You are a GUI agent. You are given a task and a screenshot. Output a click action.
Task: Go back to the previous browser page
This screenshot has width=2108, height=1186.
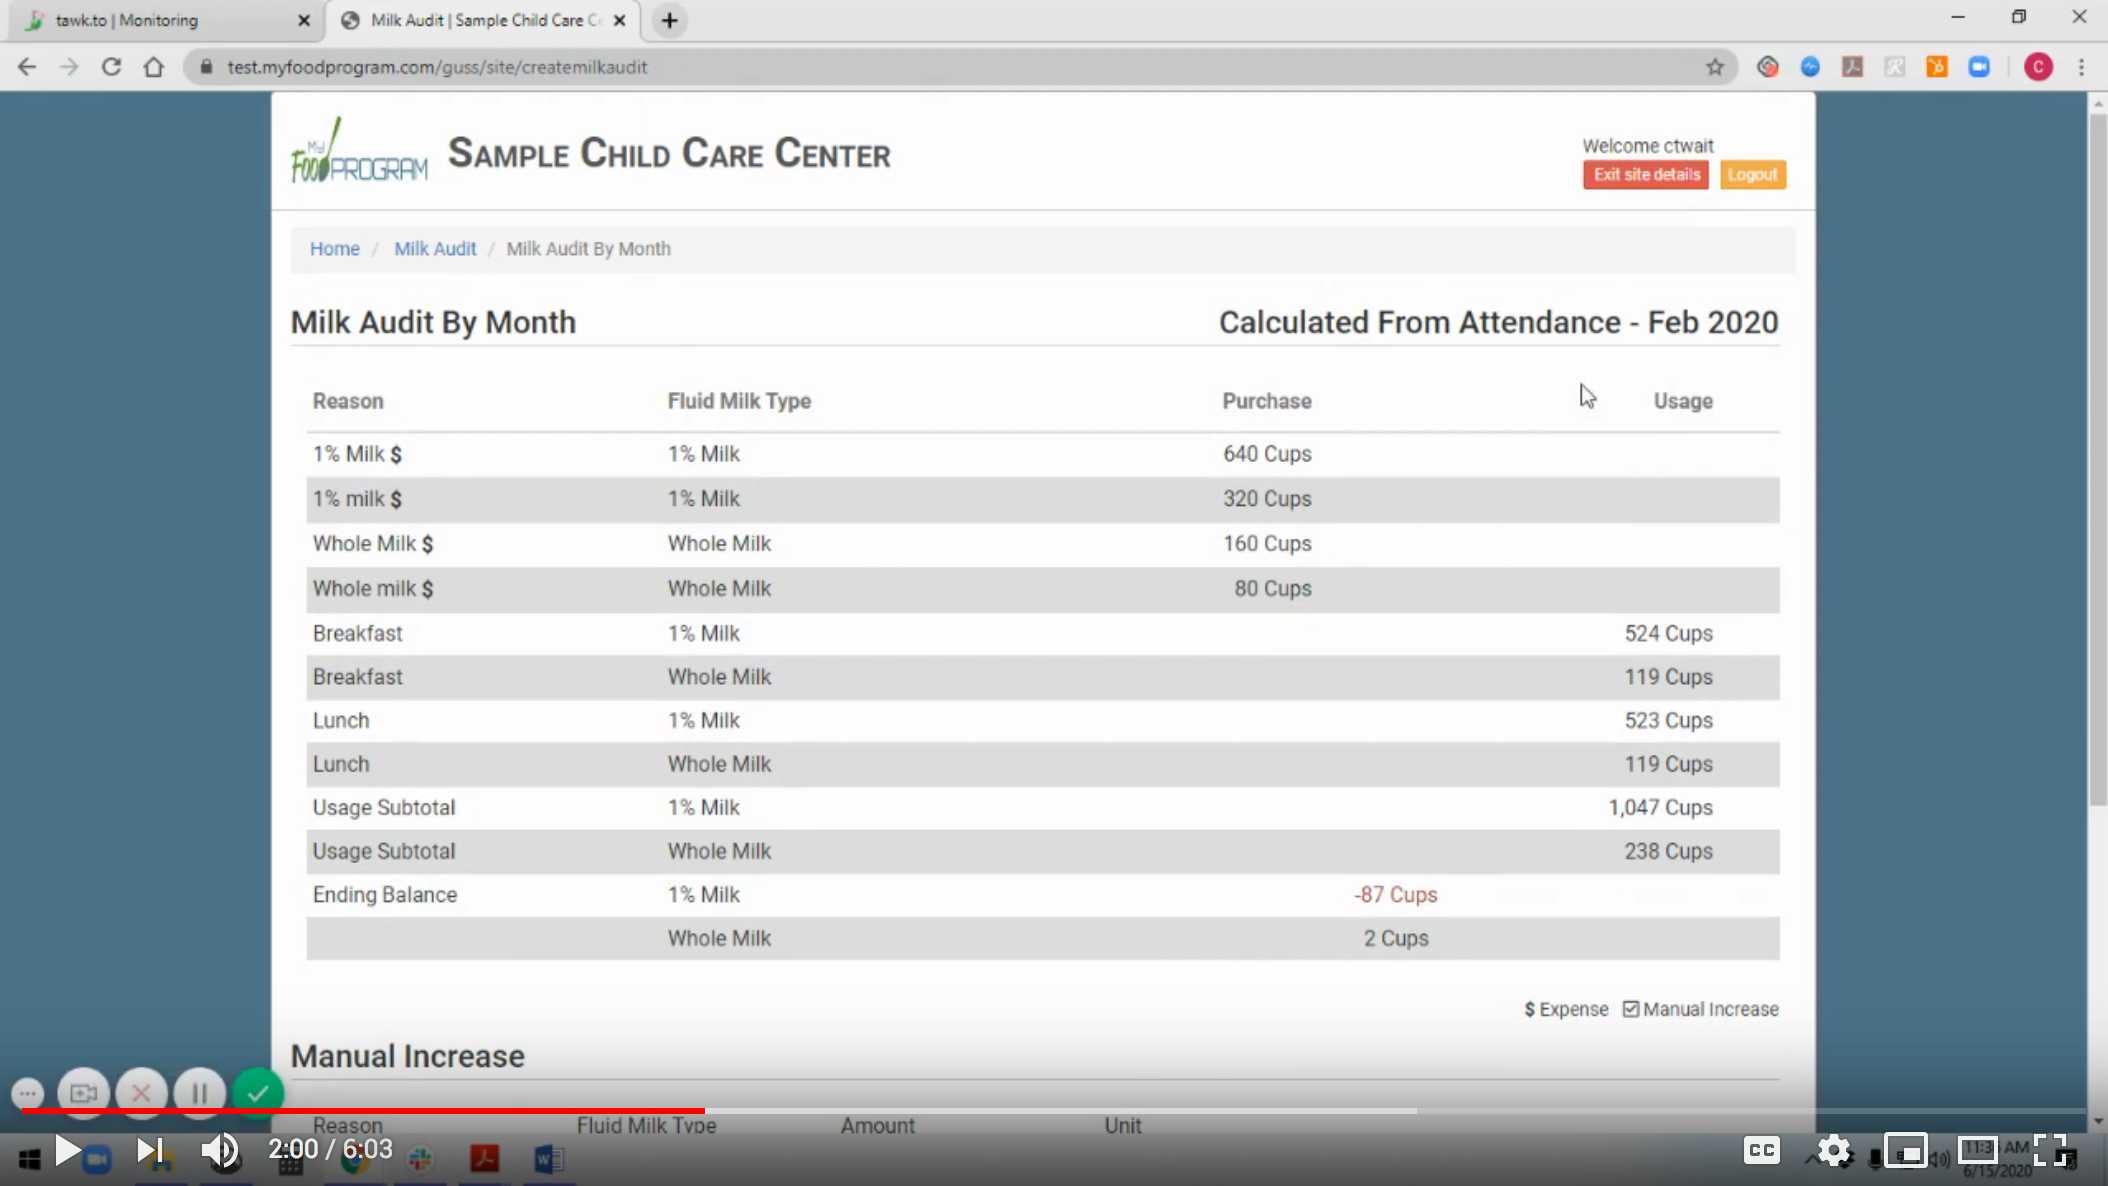pos(27,67)
